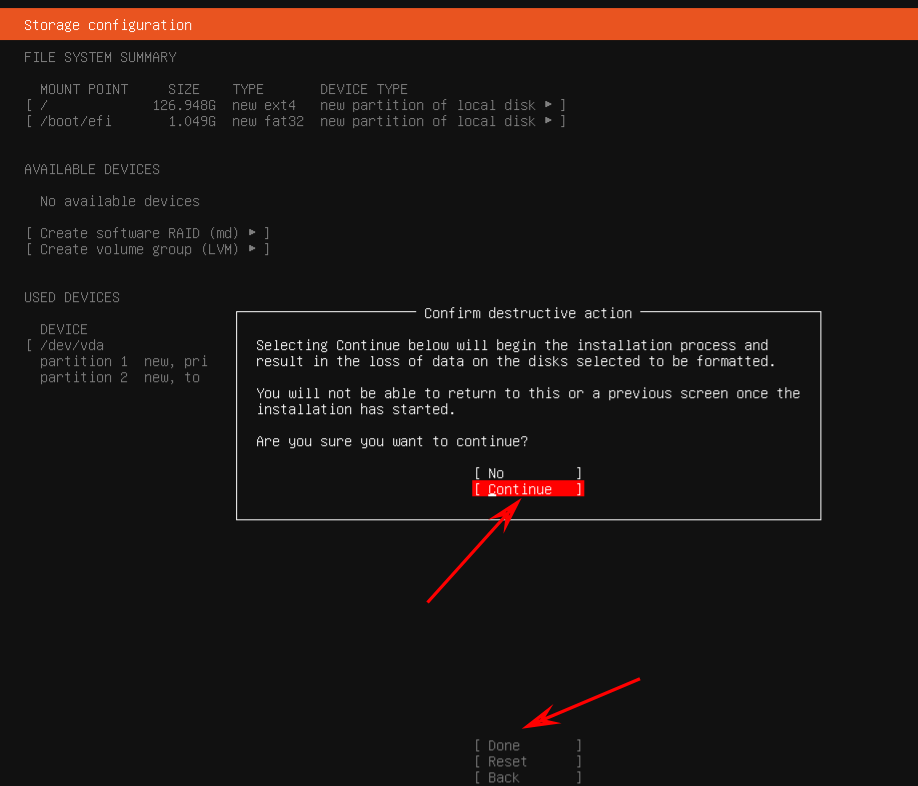
Task: Click the Confirm destructive action dialog title
Action: point(528,313)
